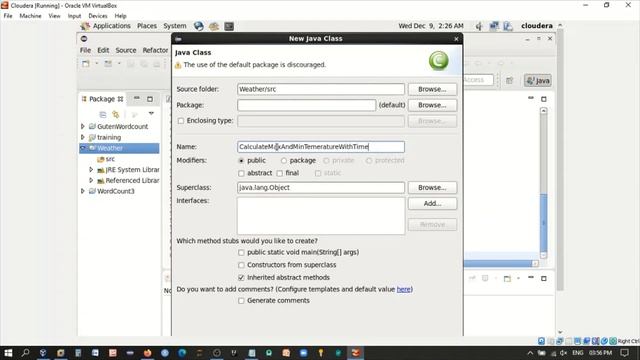Open the Eclipse Source menu
Viewport: 640px width, 360px height.
coord(126,50)
